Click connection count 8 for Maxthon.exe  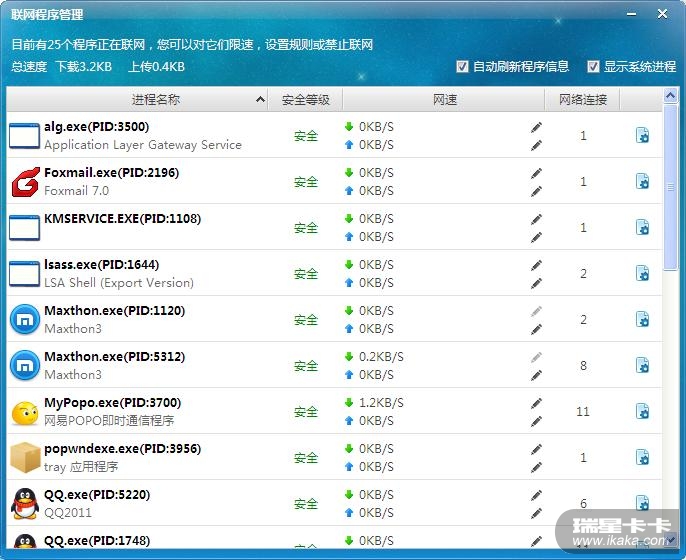583,366
